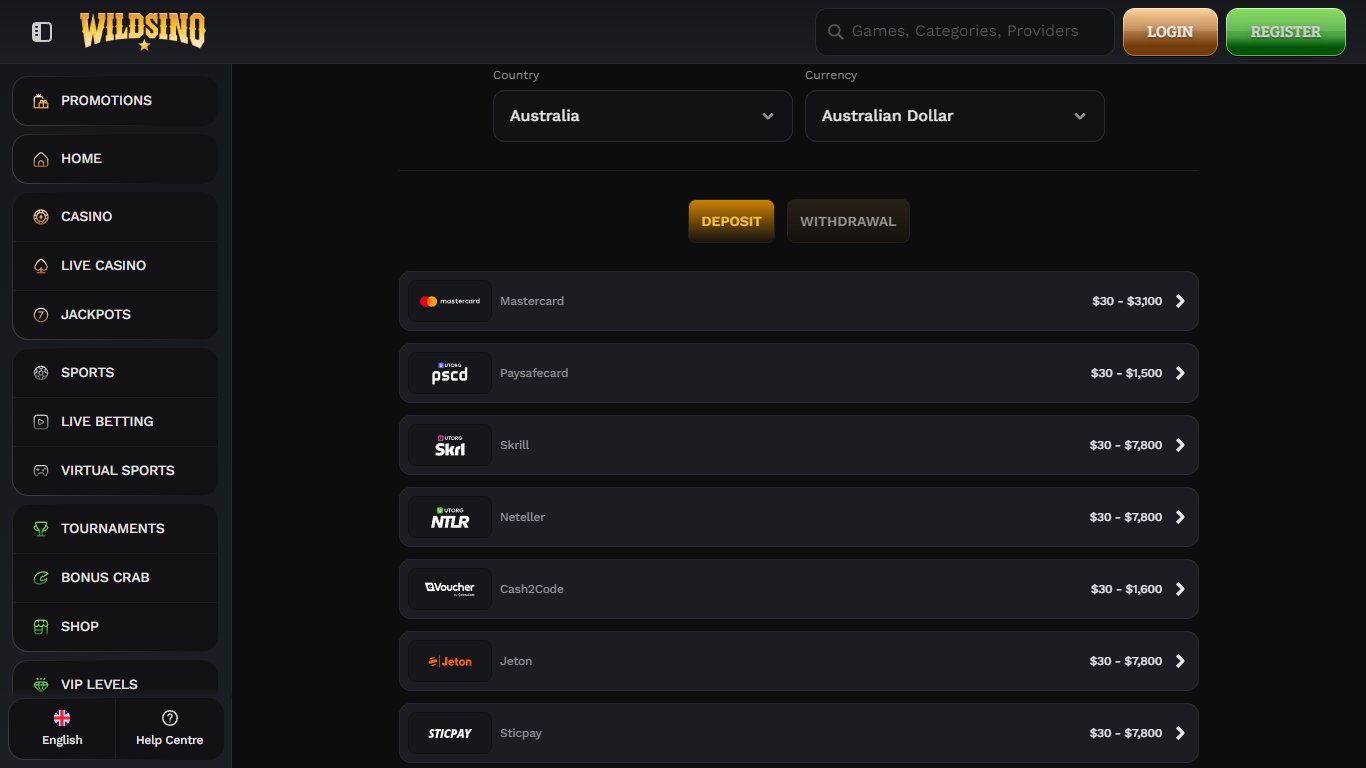The height and width of the screenshot is (768, 1366).
Task: Open the SHOP menu label
Action: (80, 627)
